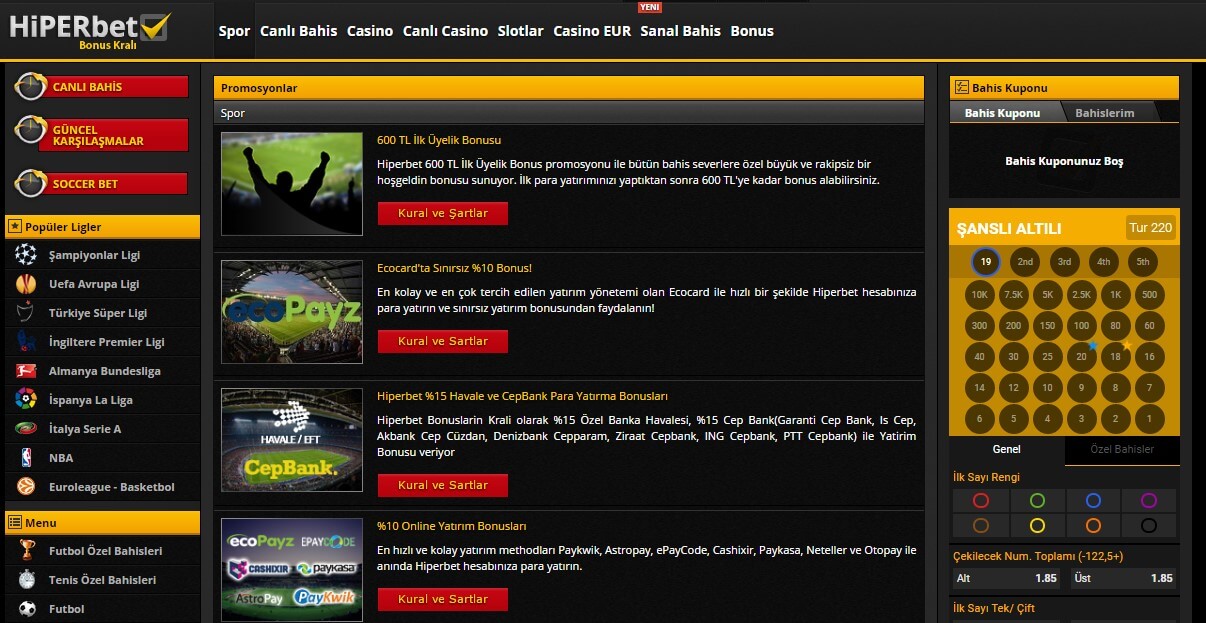Open Sanal Bahis in the navigation bar

(x=681, y=31)
